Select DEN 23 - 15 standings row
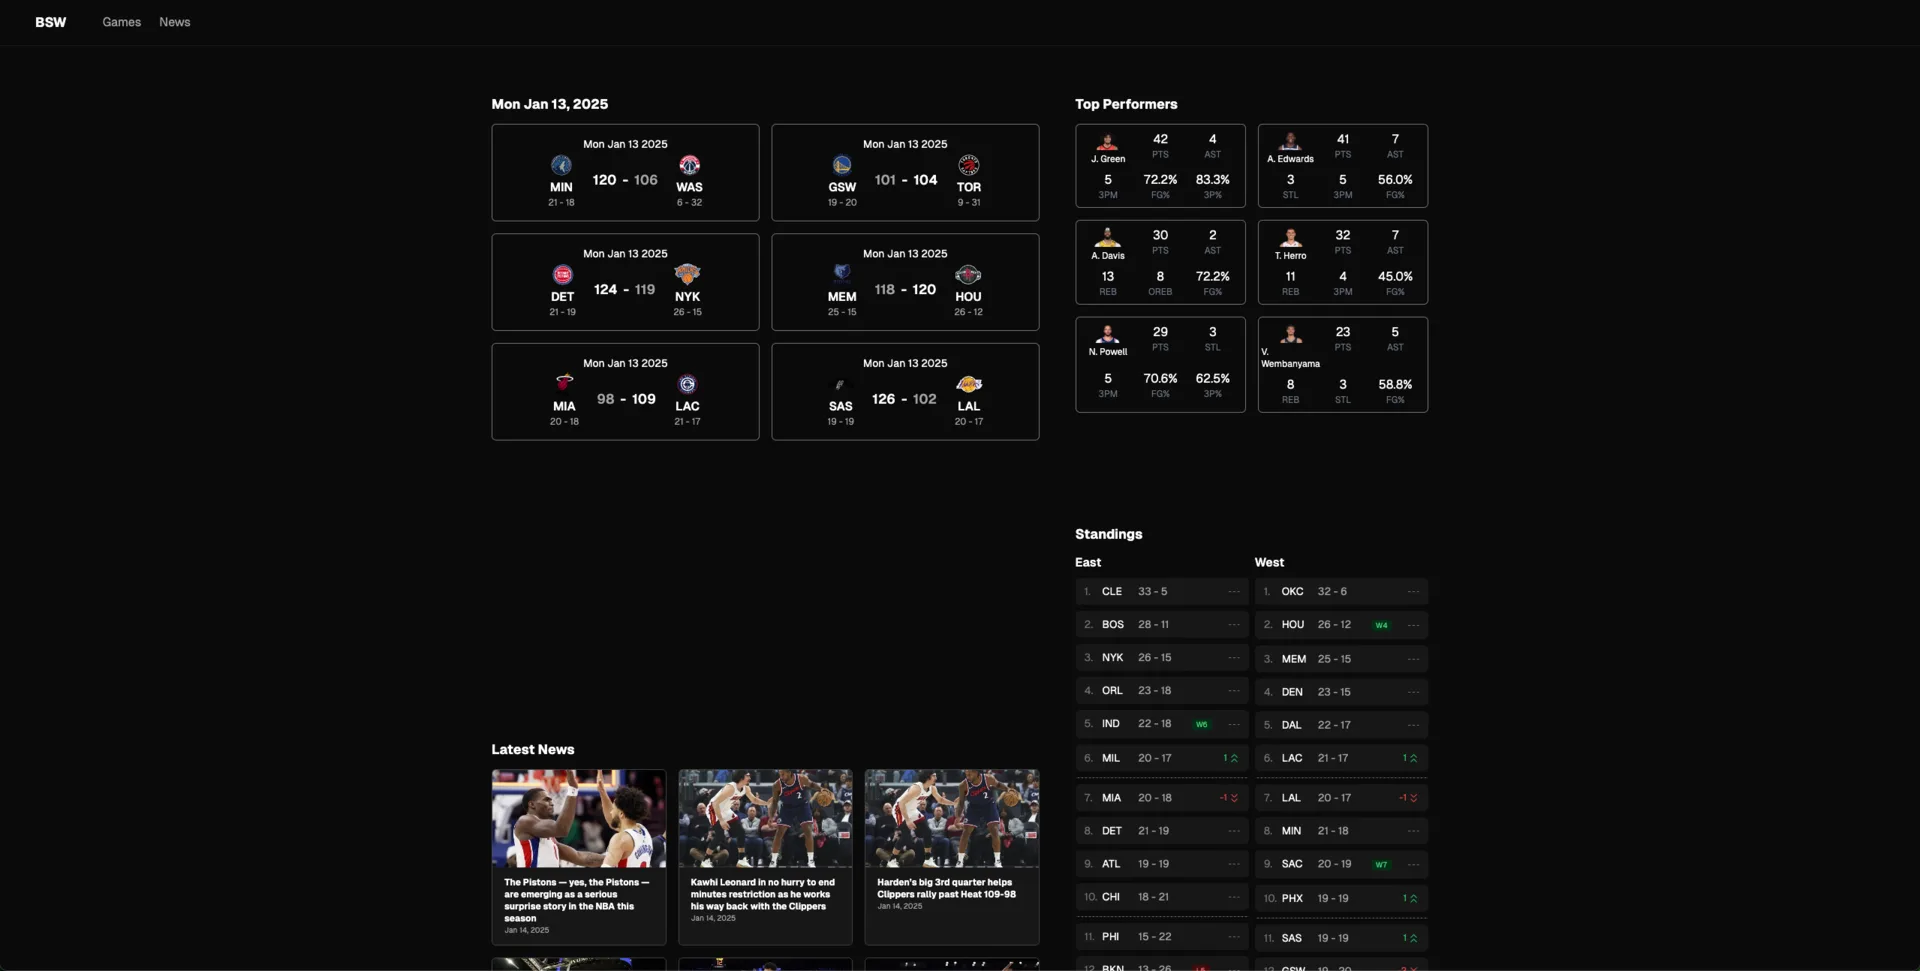The image size is (1920, 971). pyautogui.click(x=1341, y=691)
